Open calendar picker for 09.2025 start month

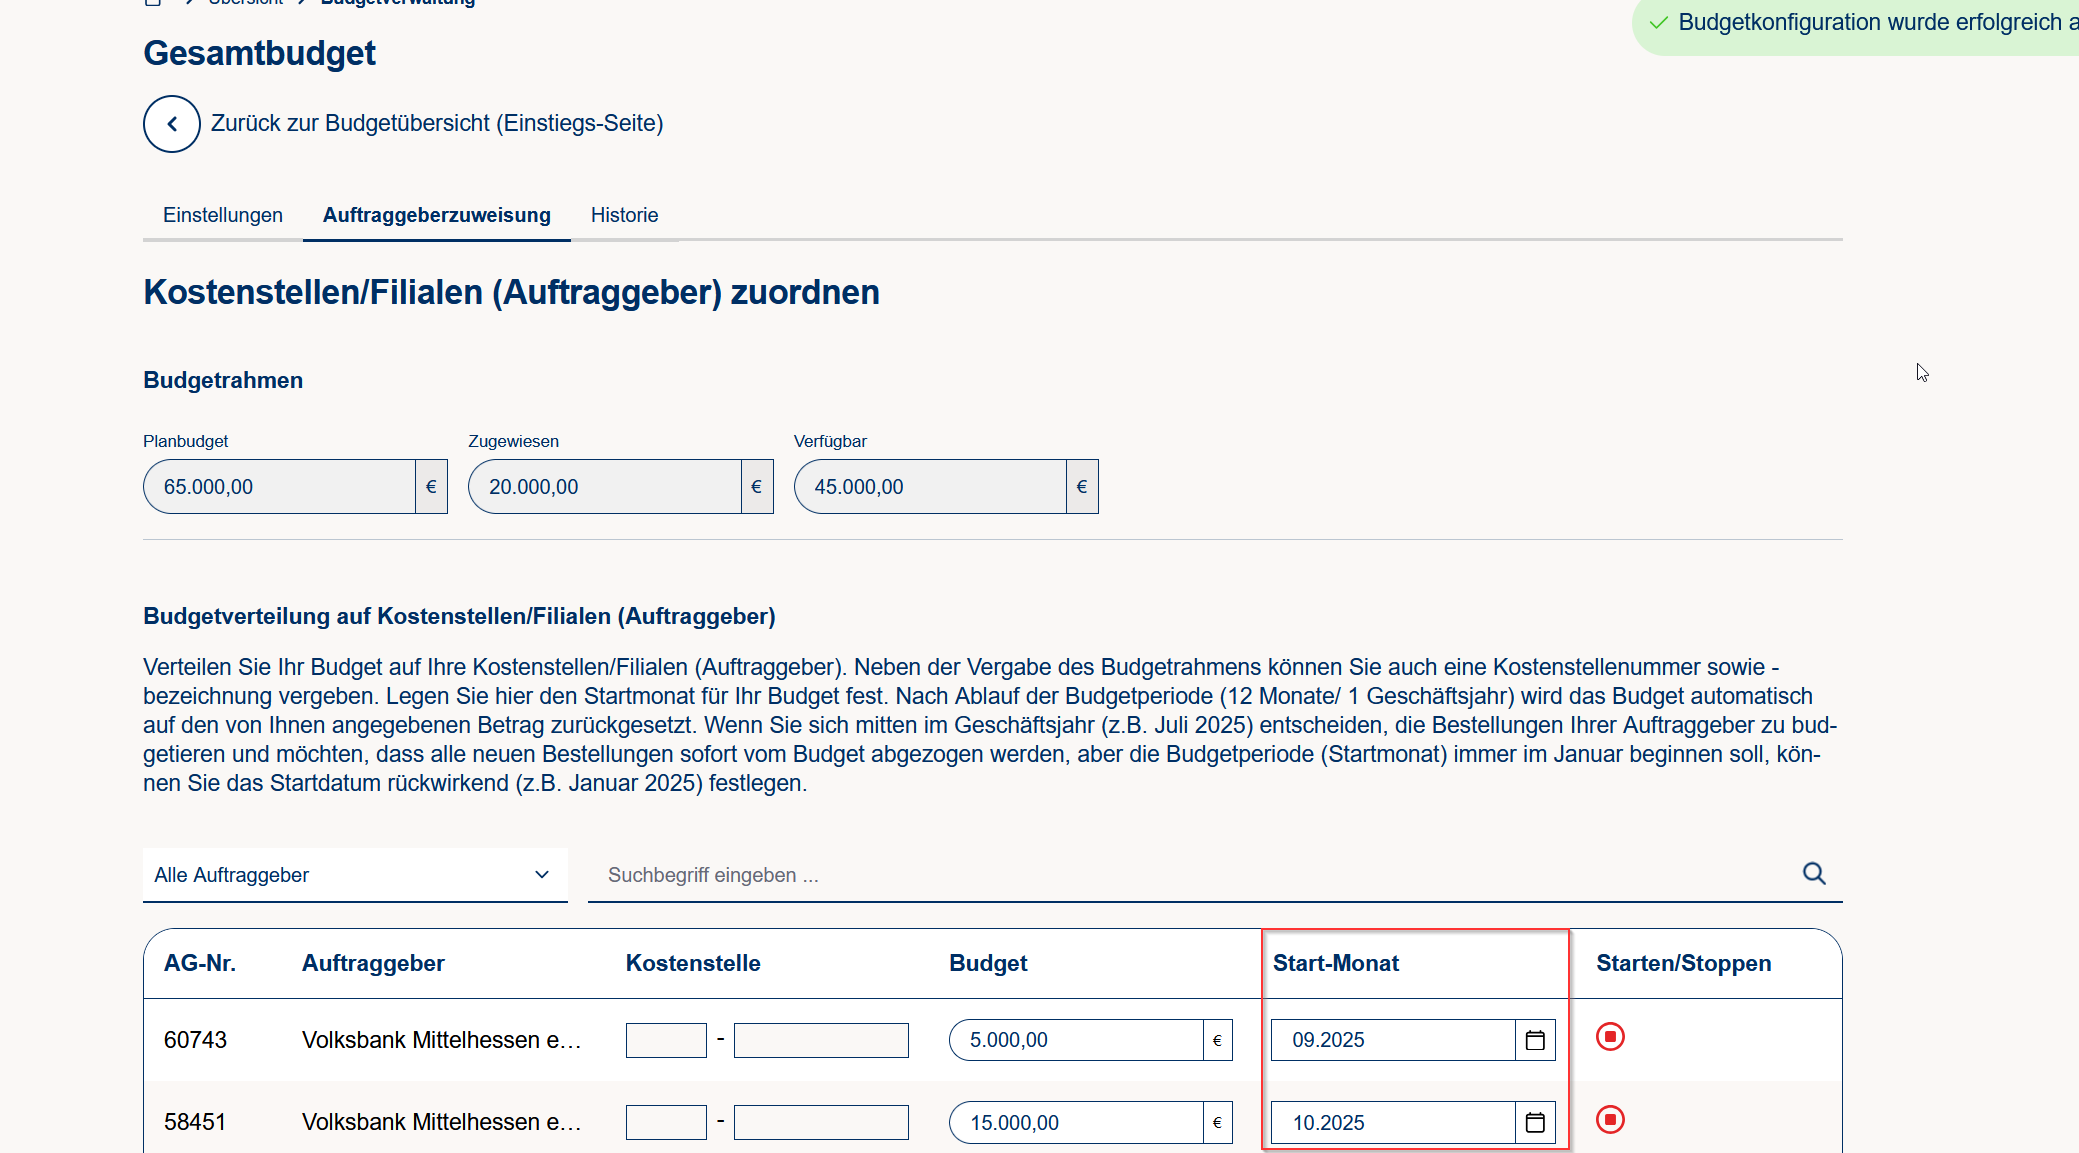tap(1535, 1040)
